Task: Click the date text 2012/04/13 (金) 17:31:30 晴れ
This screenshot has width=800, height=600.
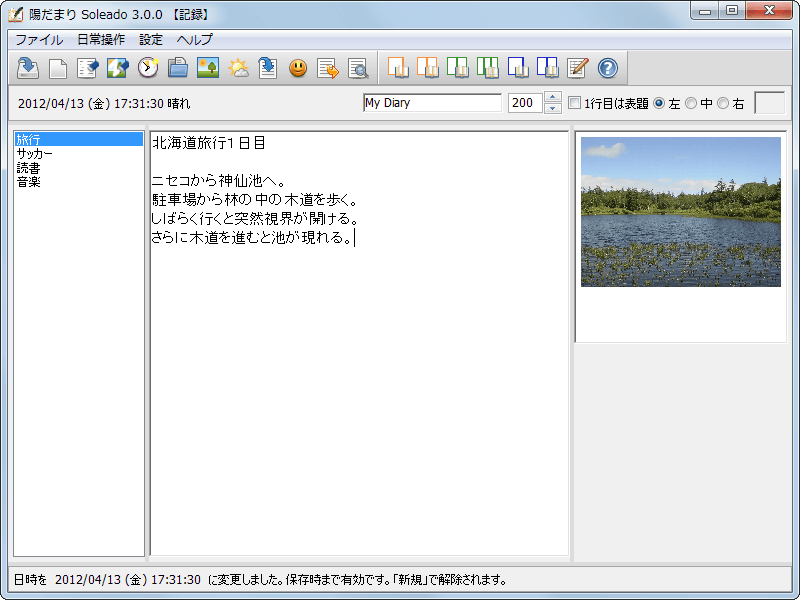Action: click(104, 104)
